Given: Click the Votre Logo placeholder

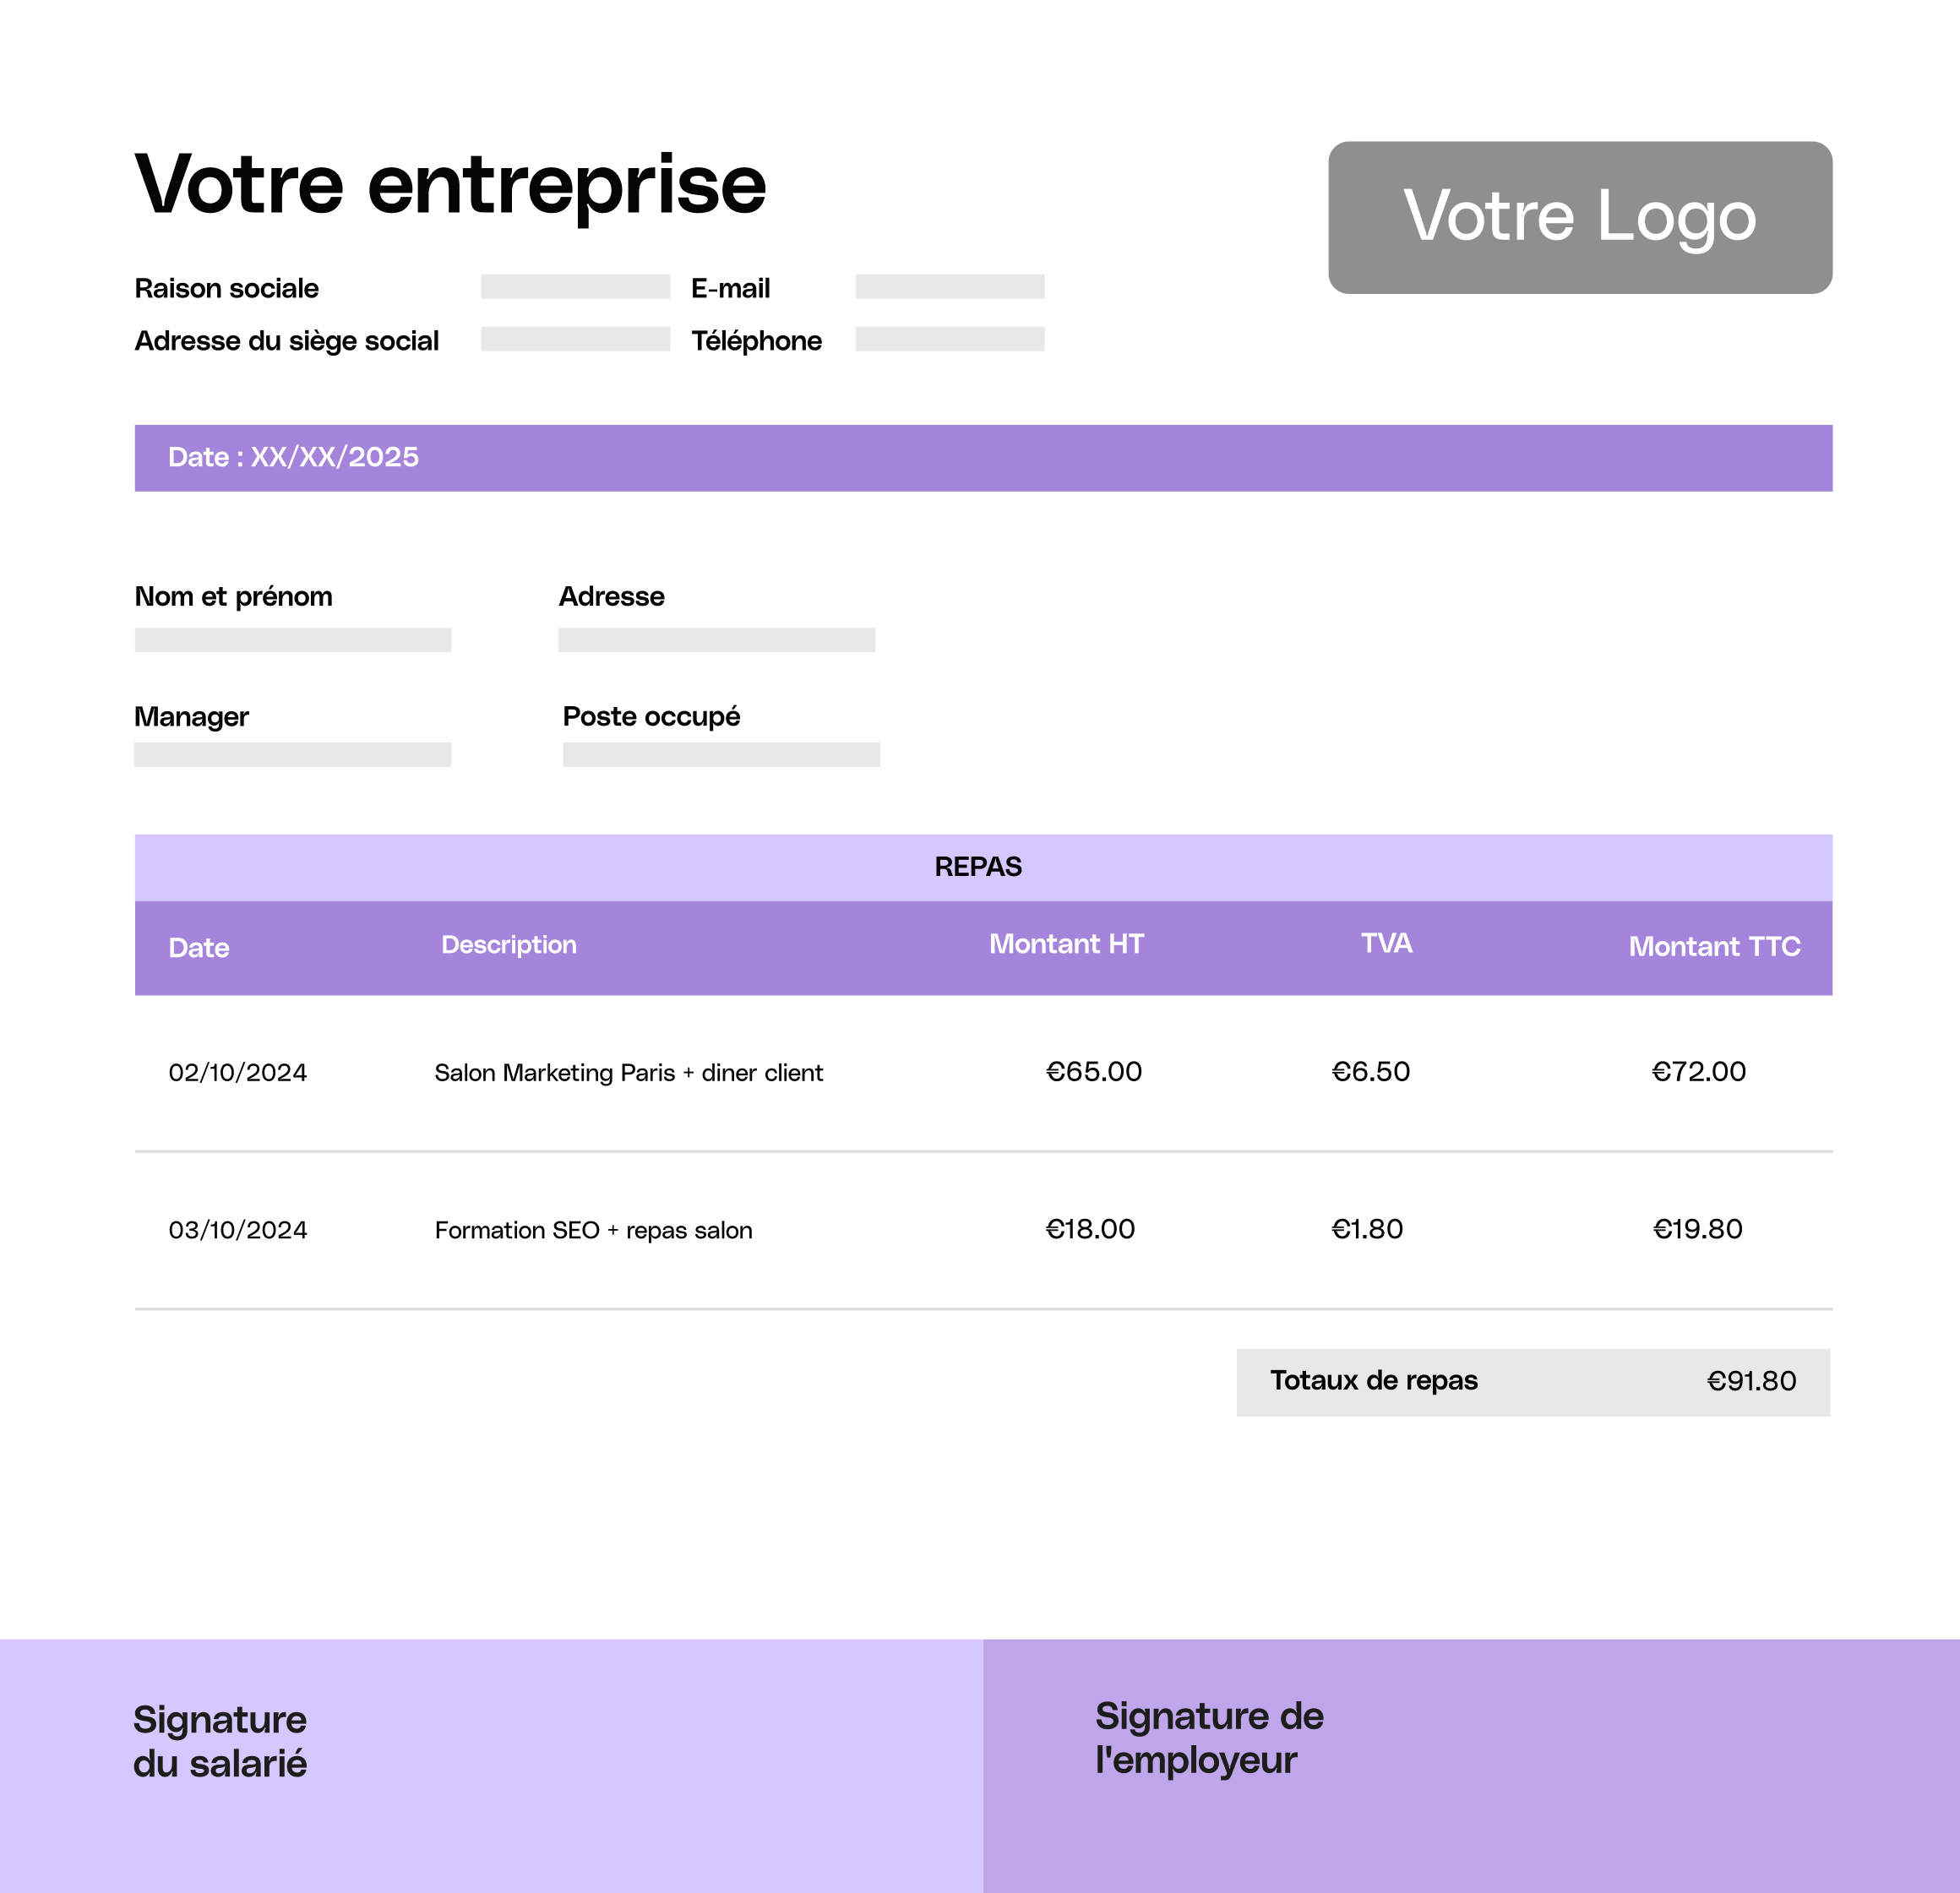Looking at the screenshot, I should (1579, 217).
